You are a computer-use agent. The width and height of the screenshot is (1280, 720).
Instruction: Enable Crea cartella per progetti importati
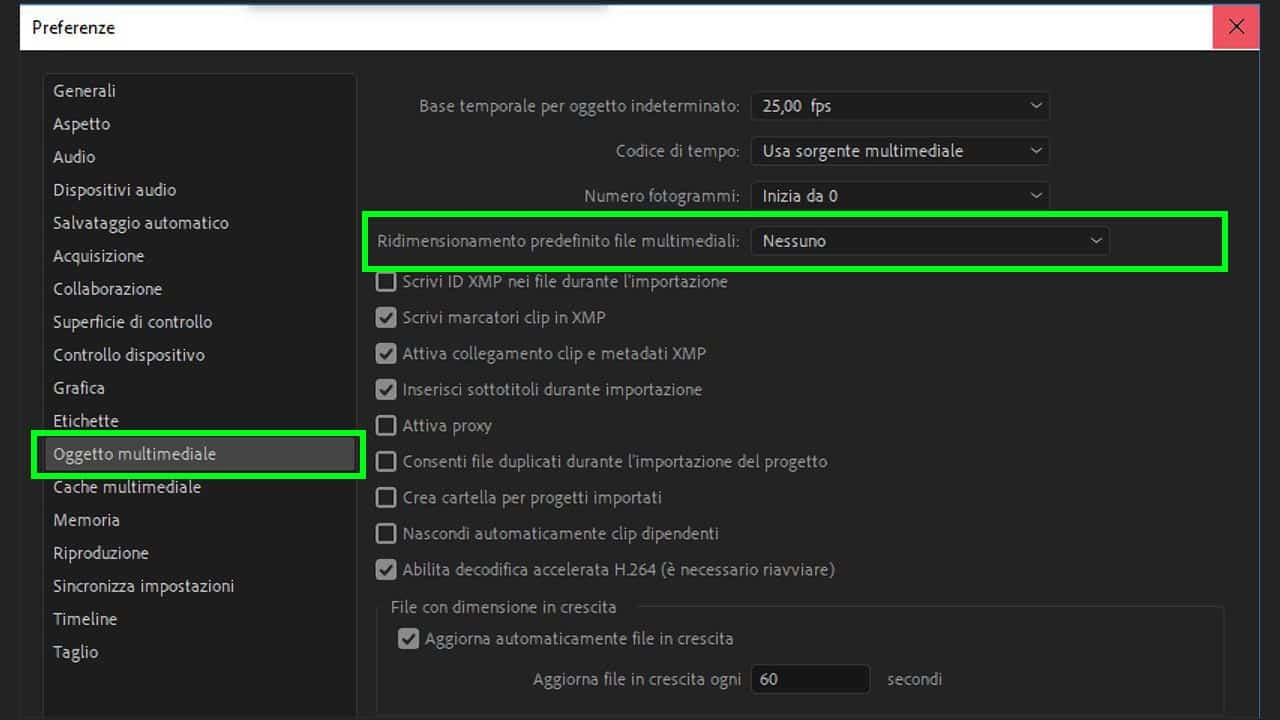(386, 498)
